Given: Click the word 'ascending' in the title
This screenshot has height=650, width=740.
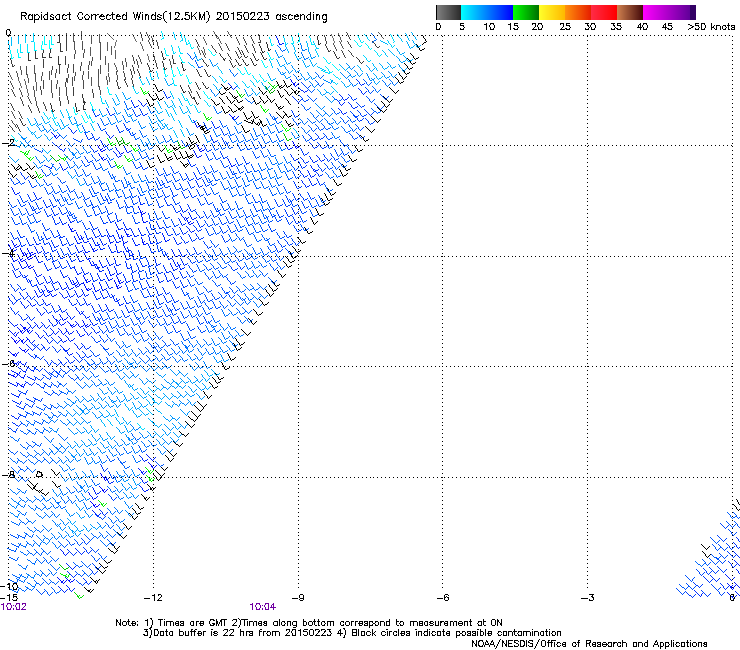Looking at the screenshot, I should [302, 17].
